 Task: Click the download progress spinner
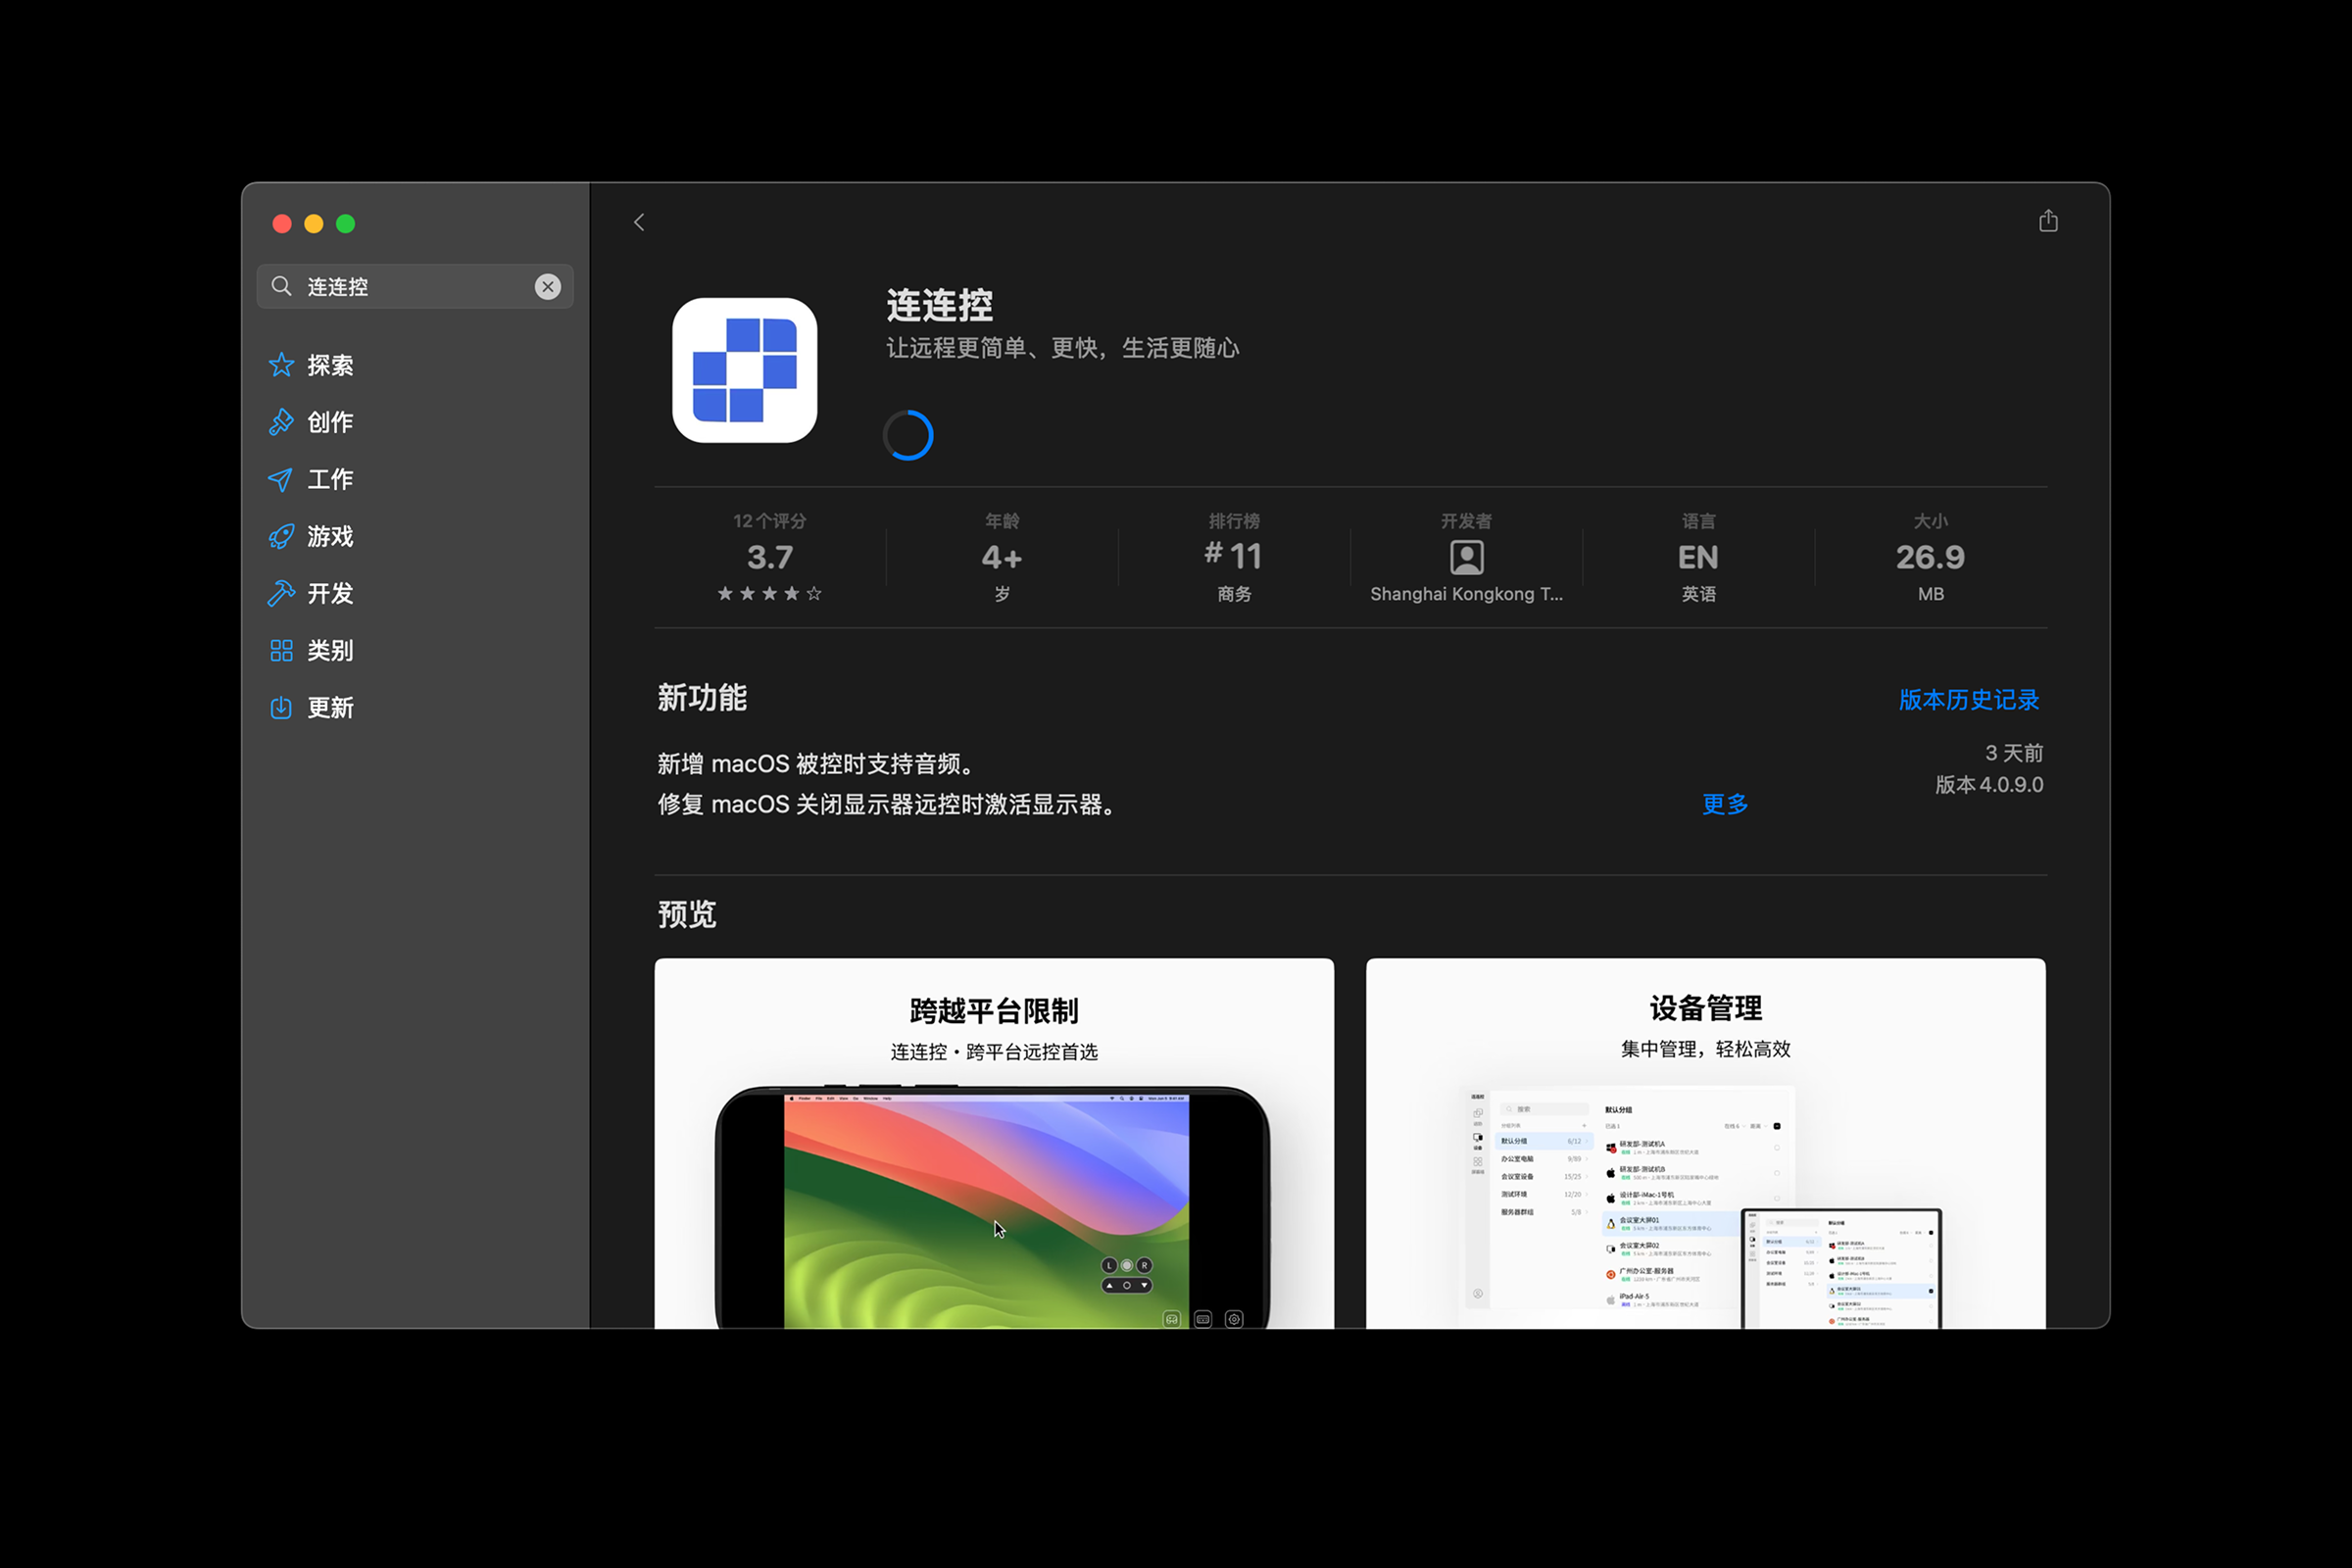(908, 435)
